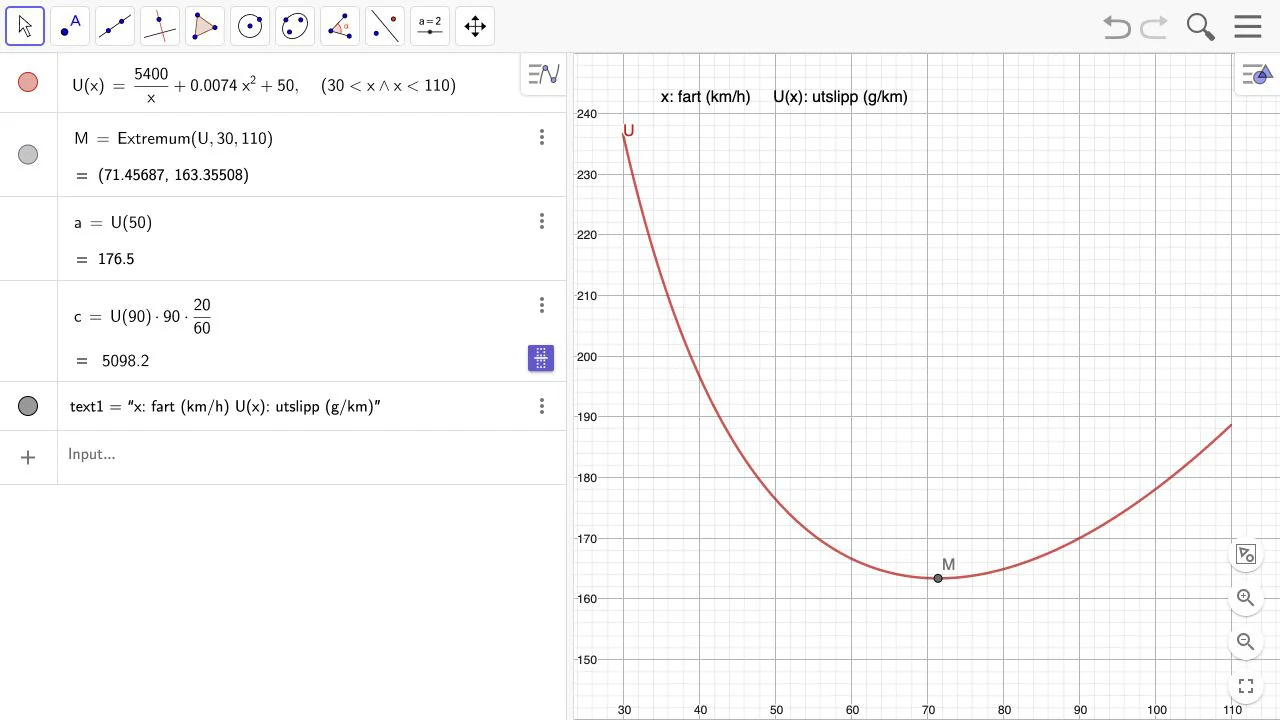
Task: Open options menu for text1 row
Action: point(542,406)
